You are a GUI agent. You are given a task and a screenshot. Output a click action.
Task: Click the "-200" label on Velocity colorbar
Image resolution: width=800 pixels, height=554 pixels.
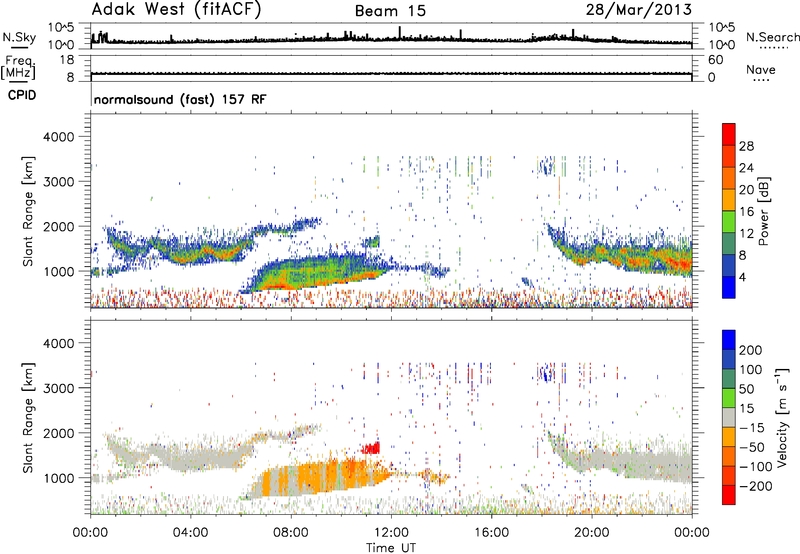tap(755, 486)
